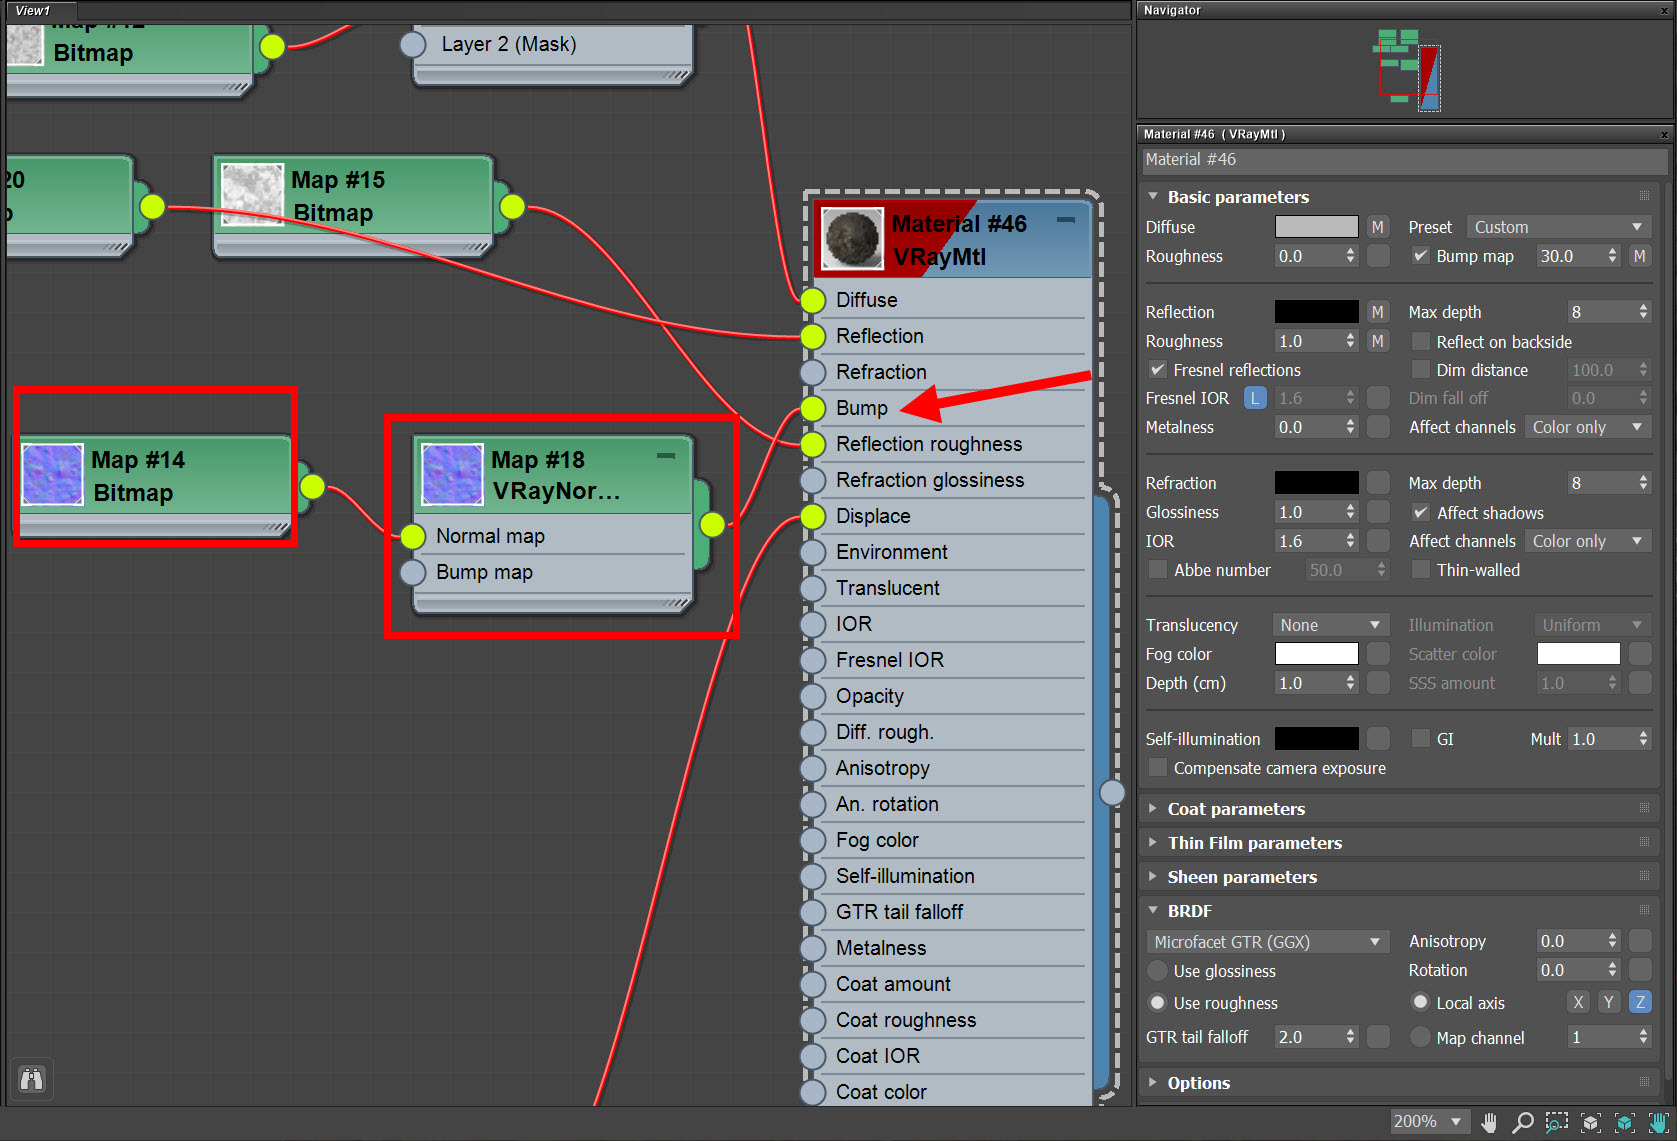The width and height of the screenshot is (1677, 1141).
Task: Select the Use glossiness radio button
Action: pos(1158,970)
